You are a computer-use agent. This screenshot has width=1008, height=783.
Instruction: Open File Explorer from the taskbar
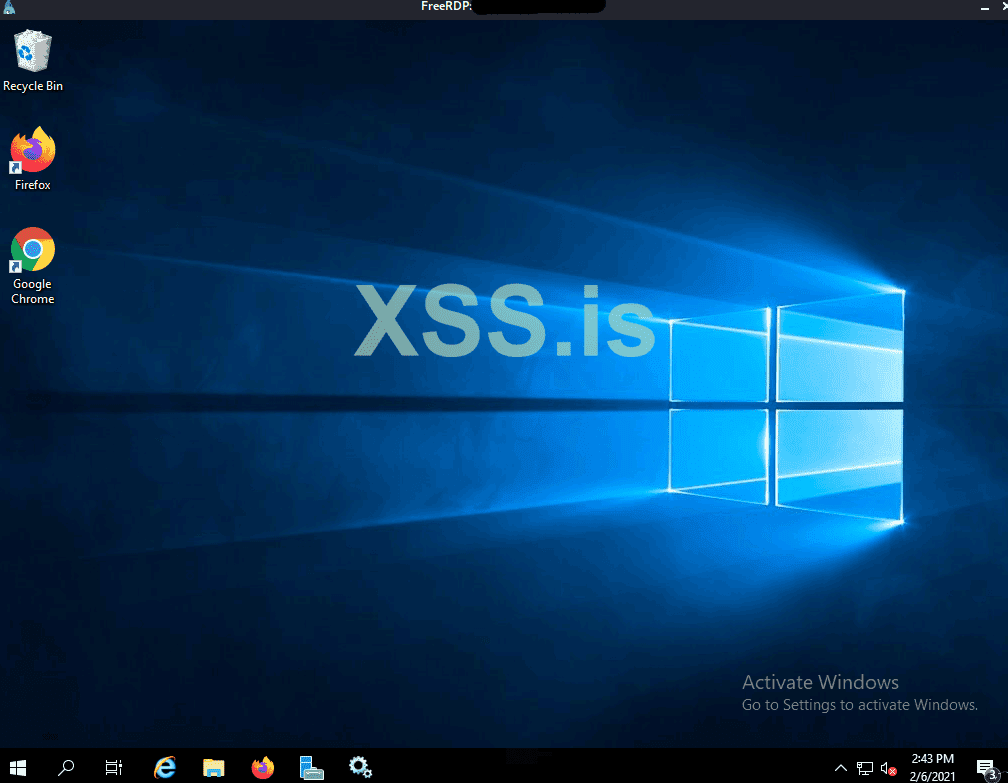point(213,768)
